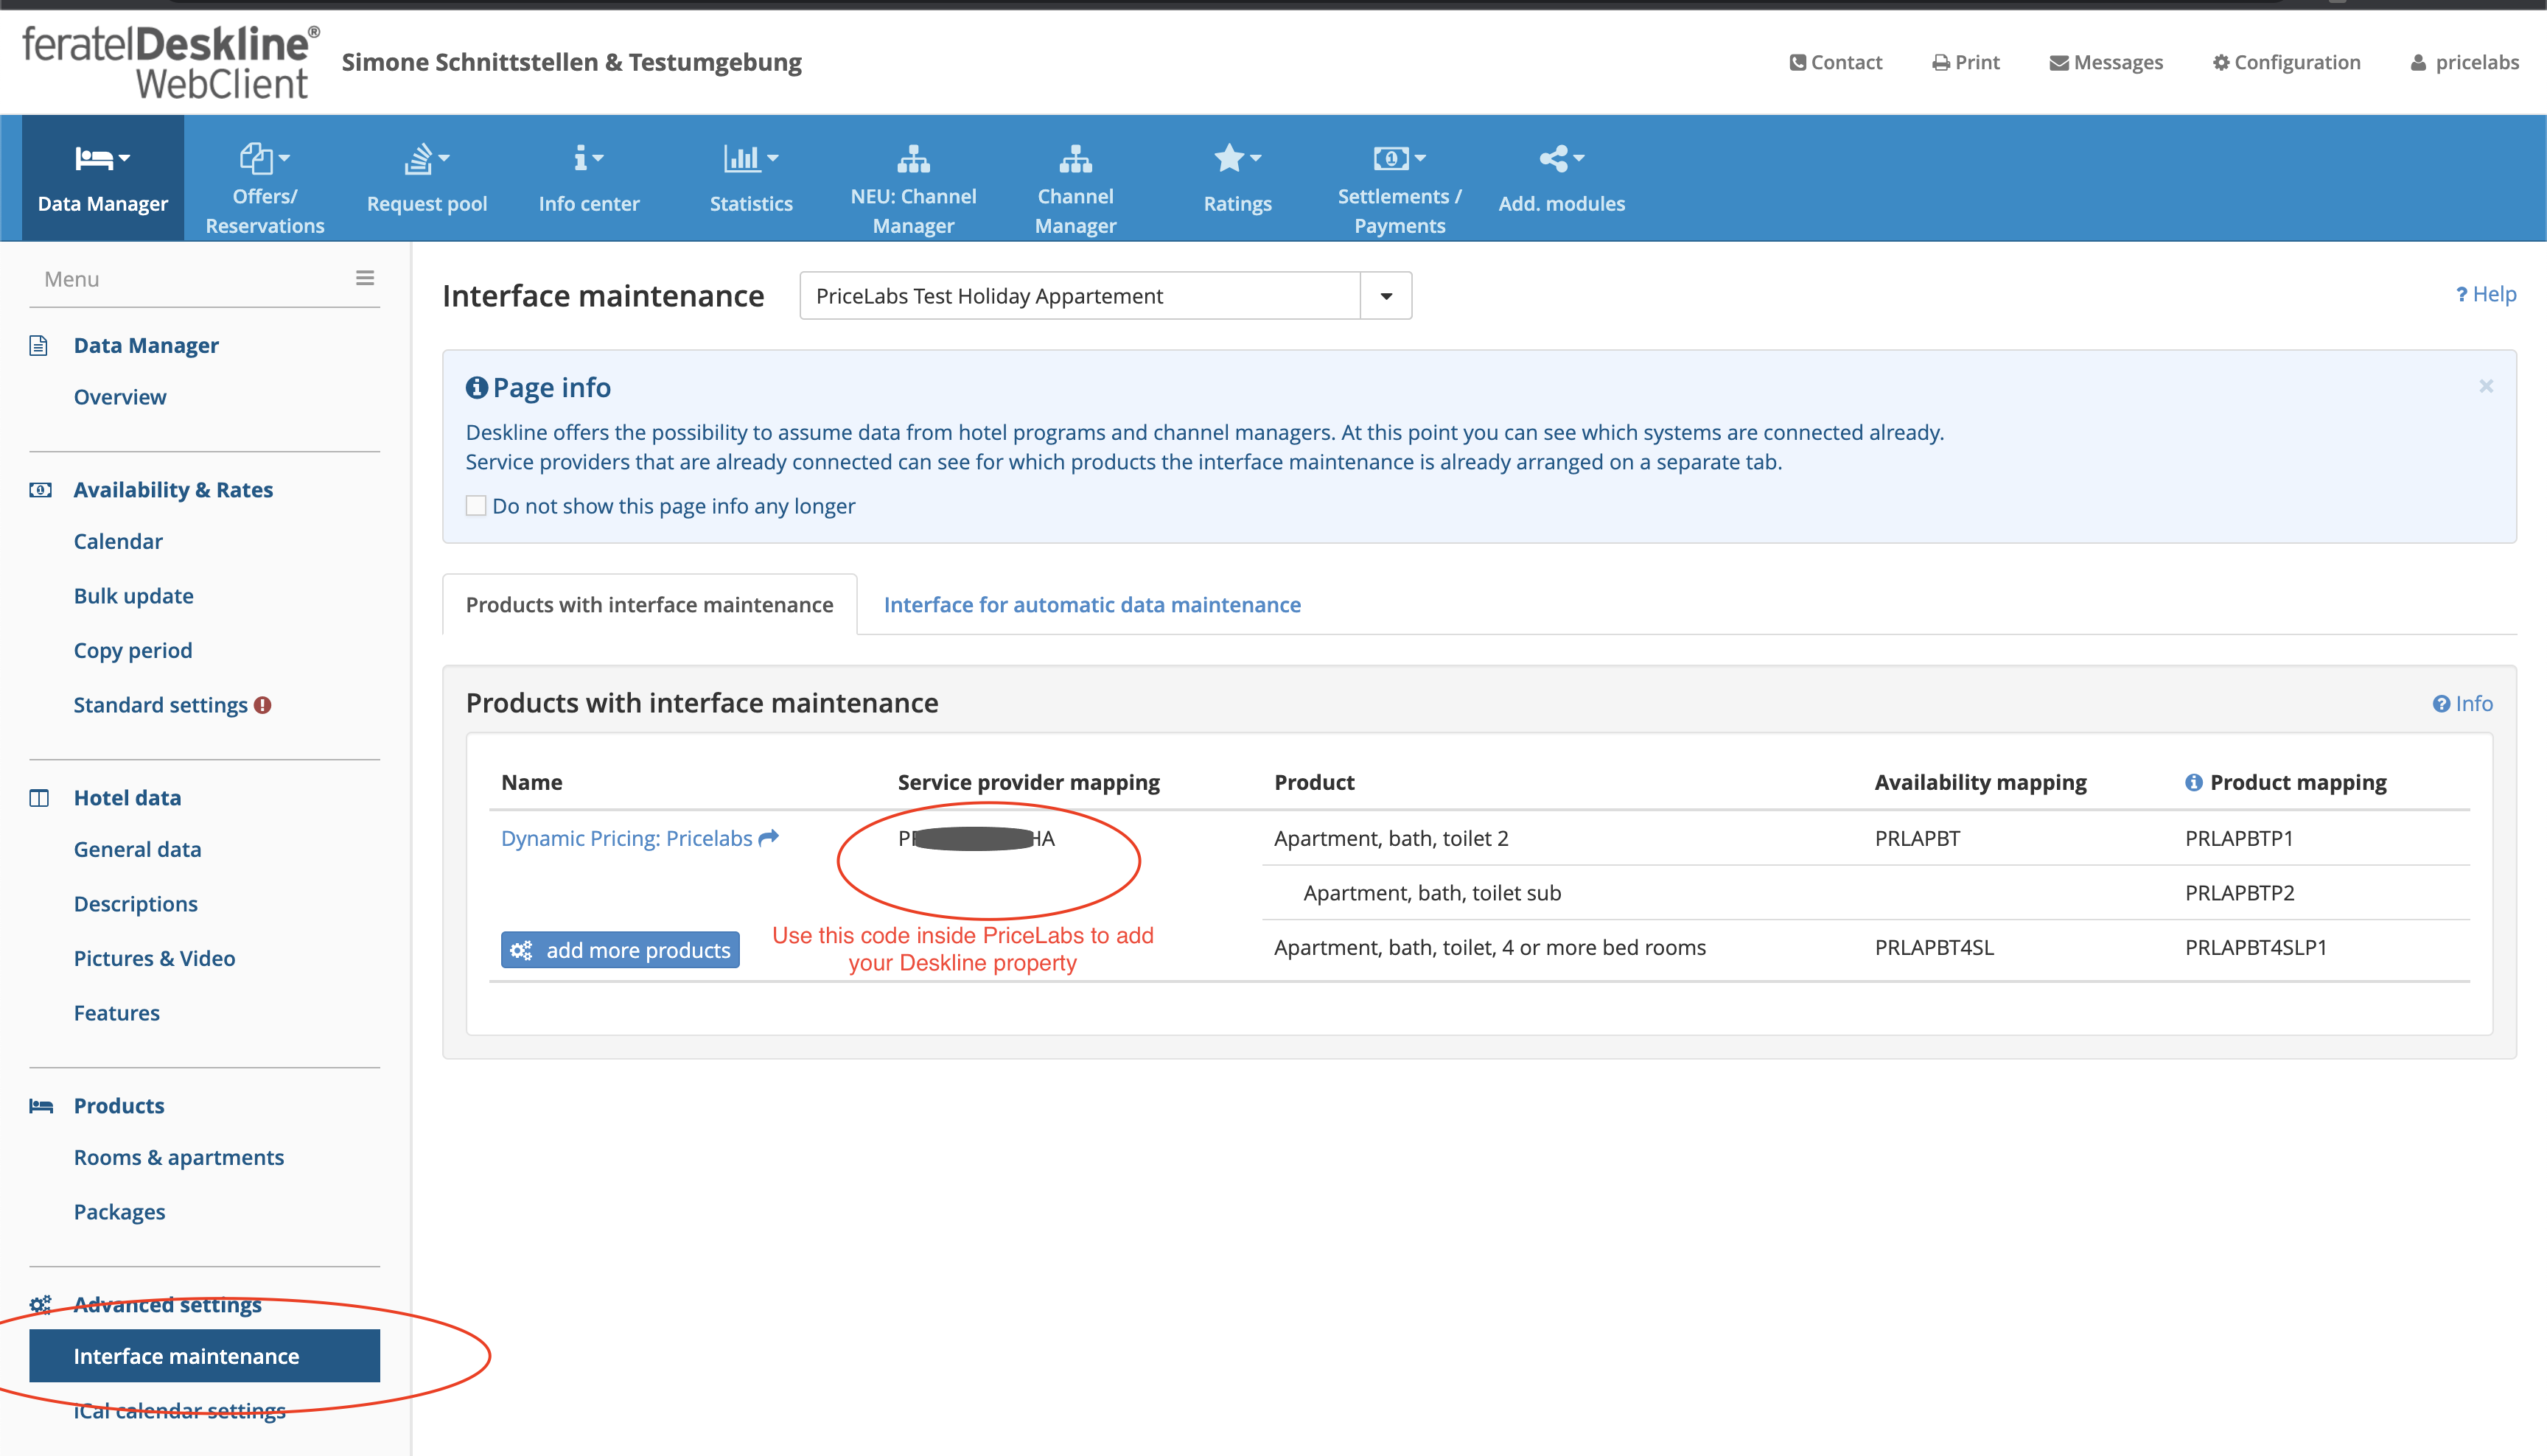Screen dimensions: 2547x1456
Task: Click the PRLAPBTP1 product mapping cell
Action: (2239, 838)
